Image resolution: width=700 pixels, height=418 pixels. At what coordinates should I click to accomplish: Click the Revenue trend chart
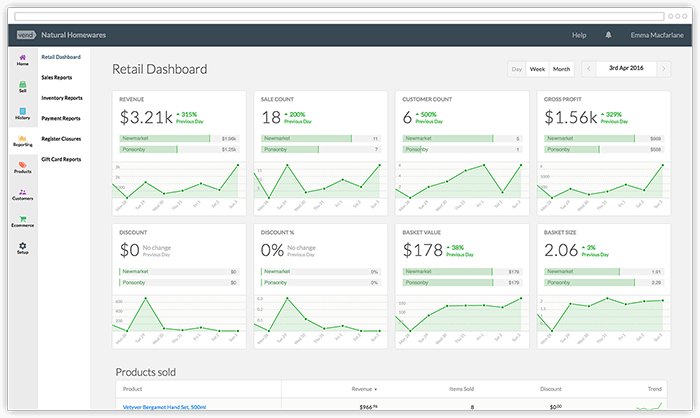click(x=179, y=186)
